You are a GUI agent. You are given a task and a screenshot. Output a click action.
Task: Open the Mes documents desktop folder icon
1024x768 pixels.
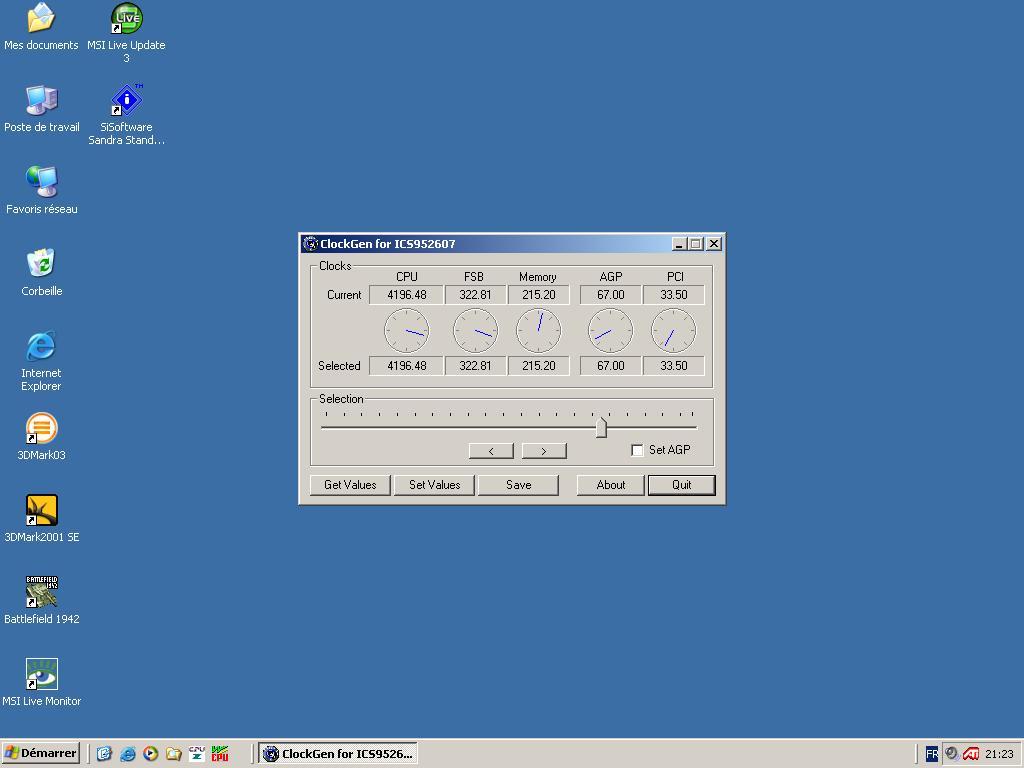[x=41, y=18]
